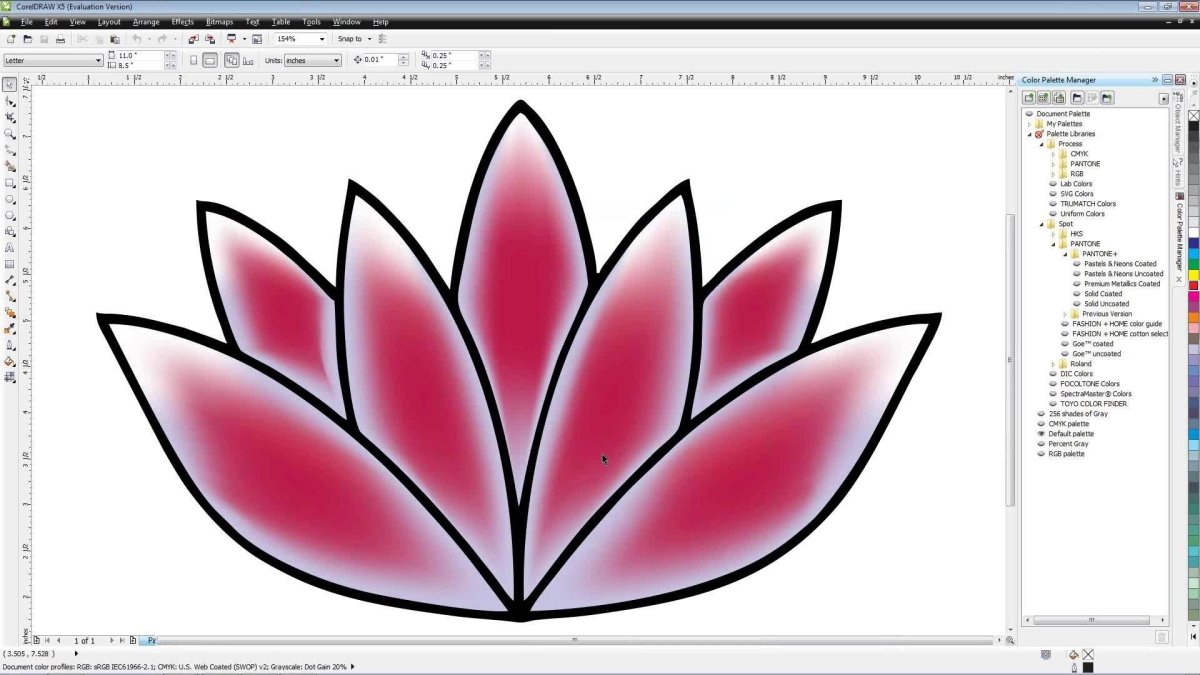Image resolution: width=1200 pixels, height=675 pixels.
Task: Select the Table tool
Action: pos(10,264)
